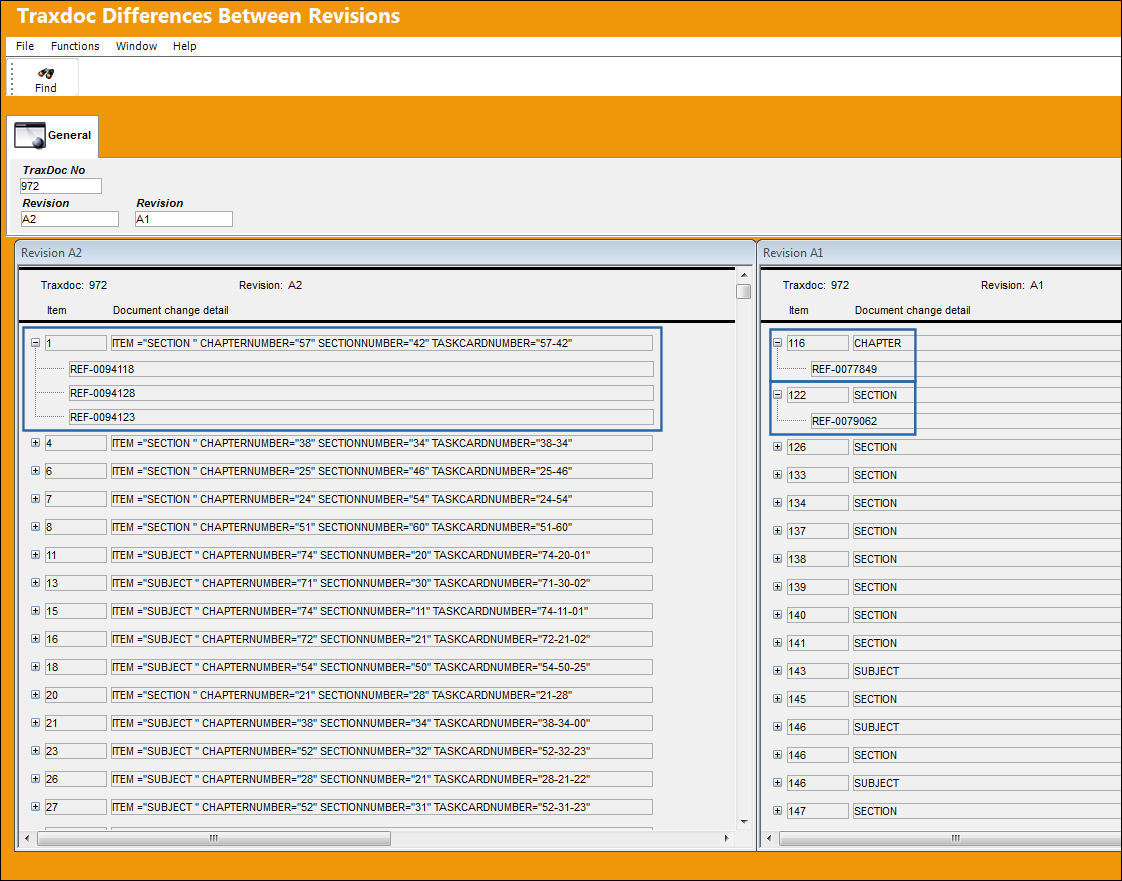Click Revision A2 horizontal scroll left arrow
The width and height of the screenshot is (1122, 881).
point(27,838)
